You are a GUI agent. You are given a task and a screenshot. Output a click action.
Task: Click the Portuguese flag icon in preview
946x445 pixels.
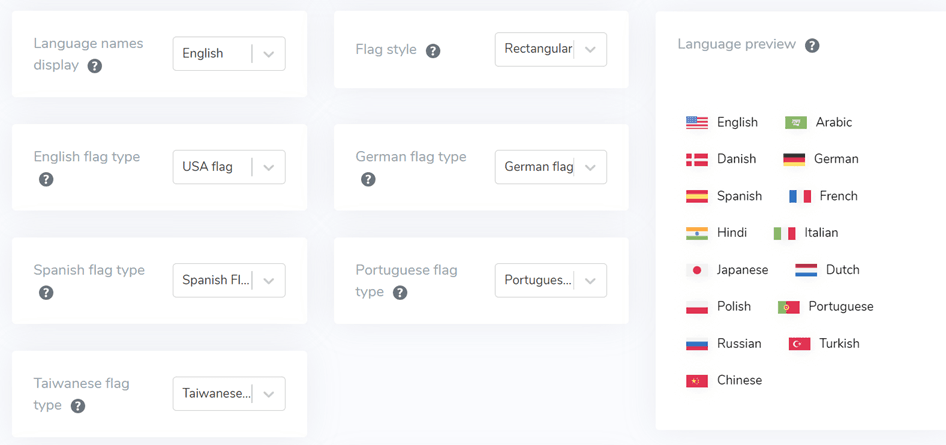click(789, 307)
